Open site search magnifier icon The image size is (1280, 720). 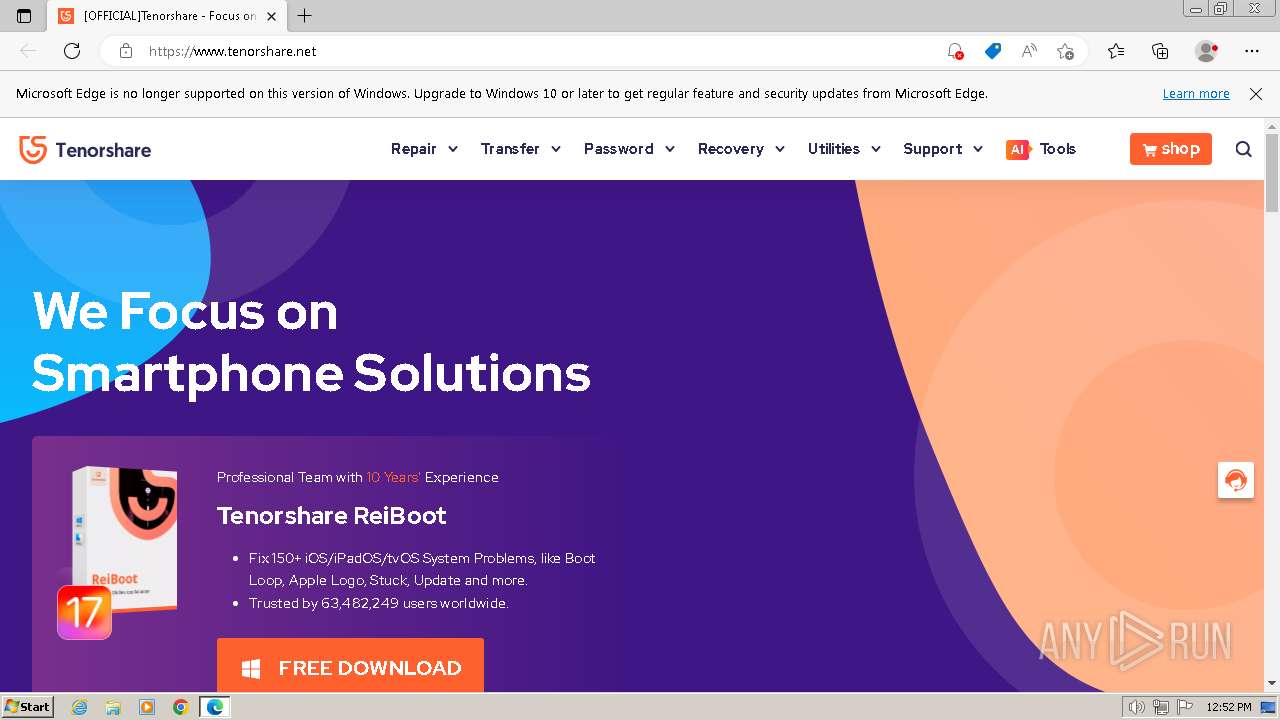tap(1243, 149)
